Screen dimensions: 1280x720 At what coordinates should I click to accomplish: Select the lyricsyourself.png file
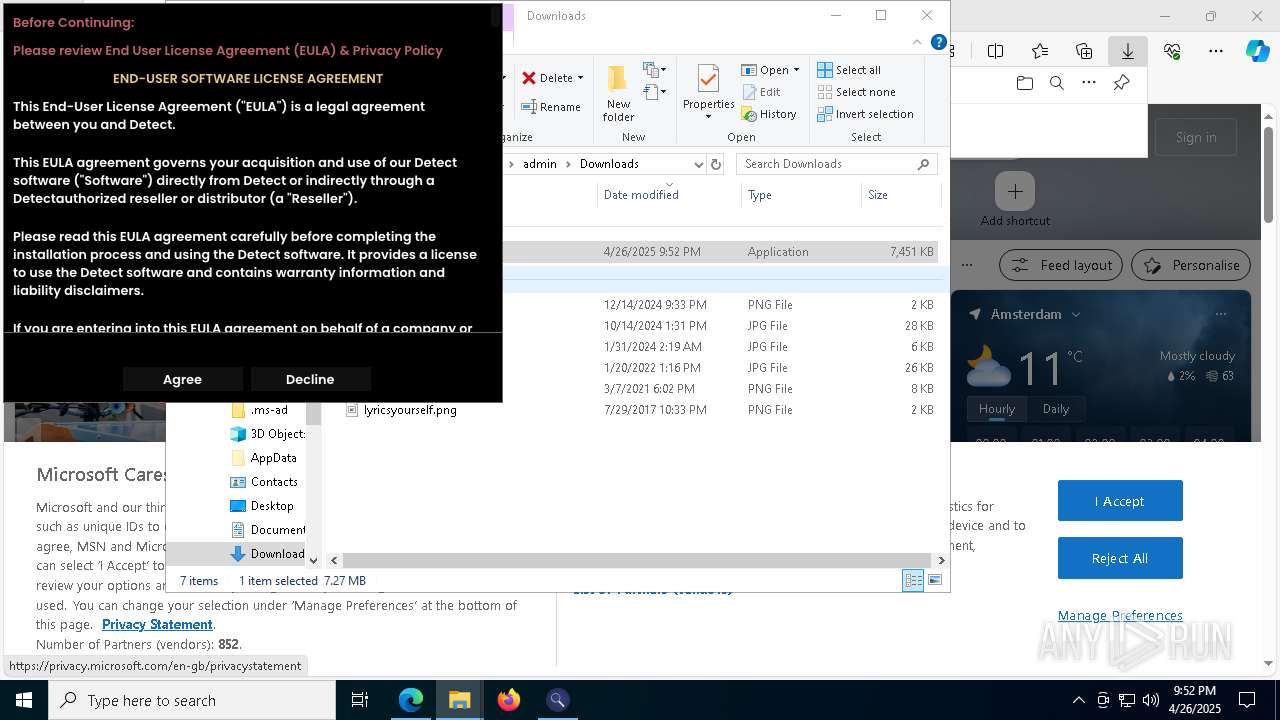(x=410, y=410)
